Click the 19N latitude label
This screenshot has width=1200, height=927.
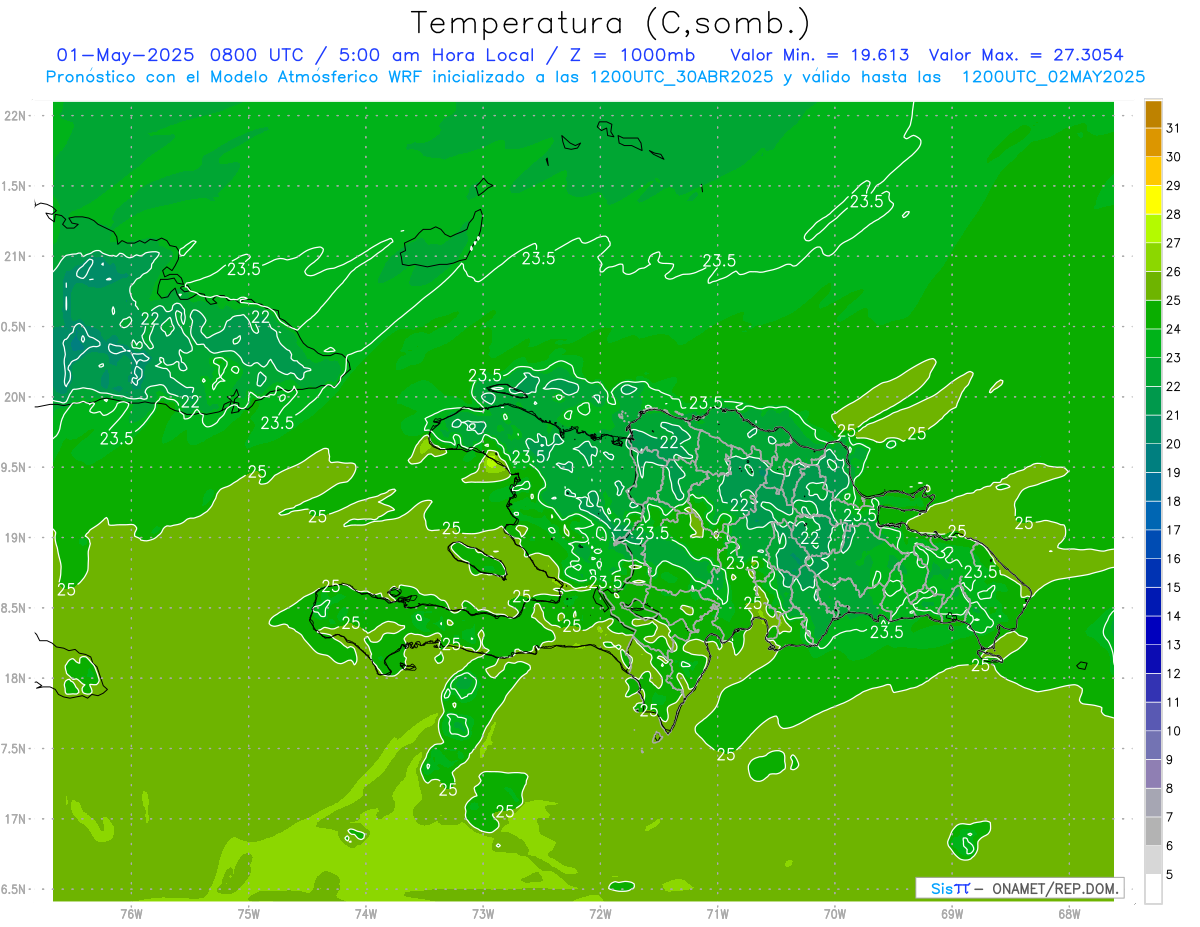click(x=16, y=537)
